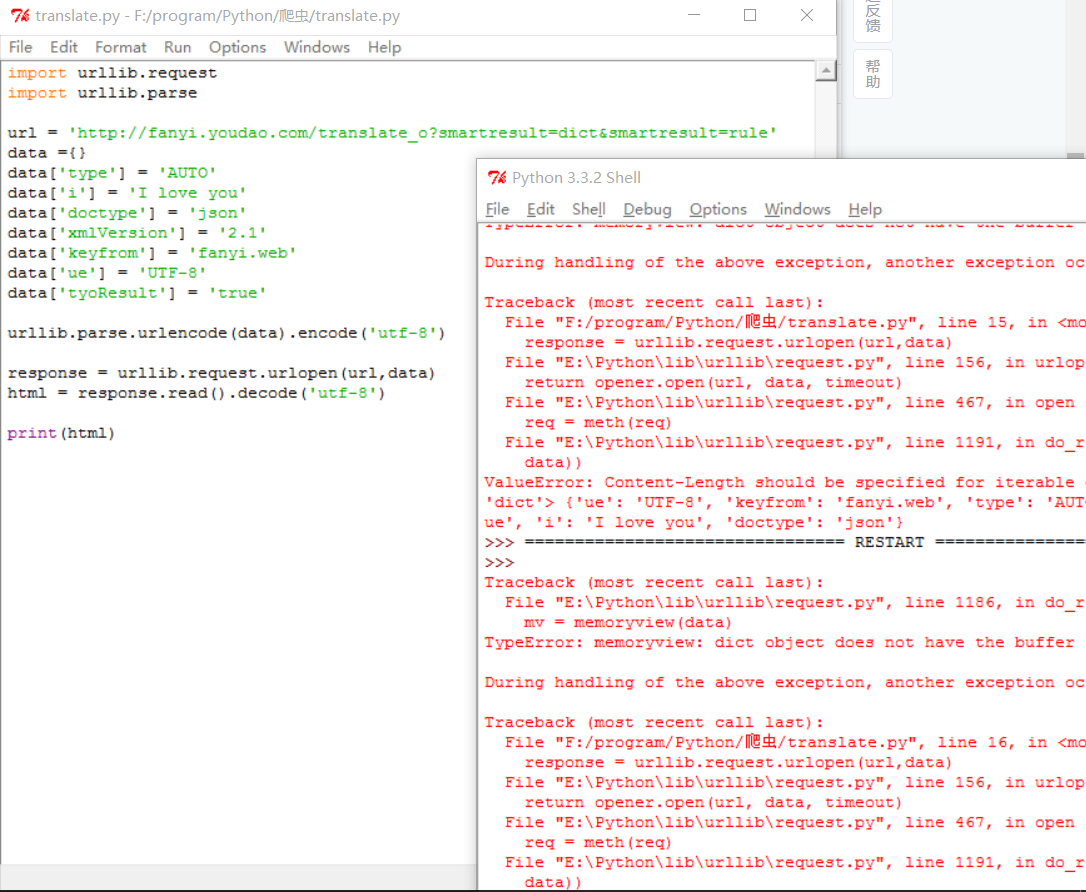This screenshot has width=1086, height=892.
Task: Click the 帮助 help button on the sidebar
Action: (873, 74)
